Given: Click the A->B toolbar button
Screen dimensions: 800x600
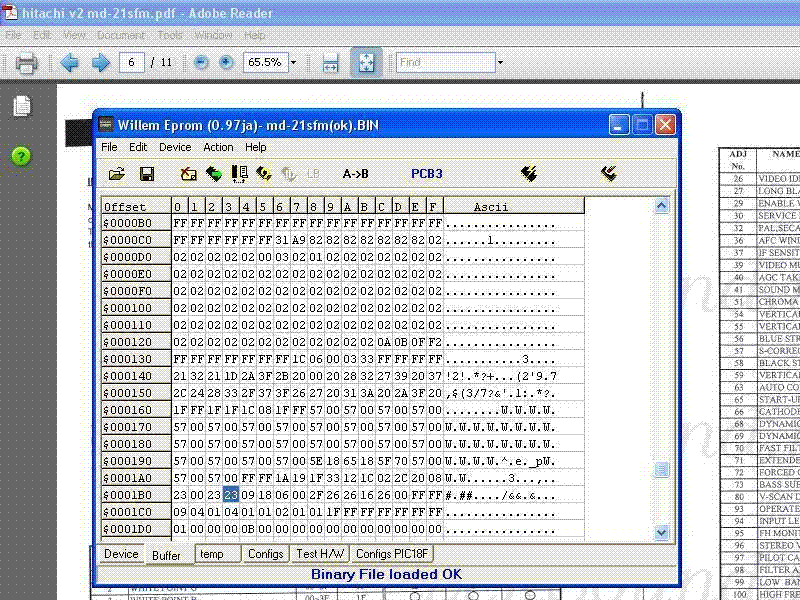Looking at the screenshot, I should pos(356,174).
